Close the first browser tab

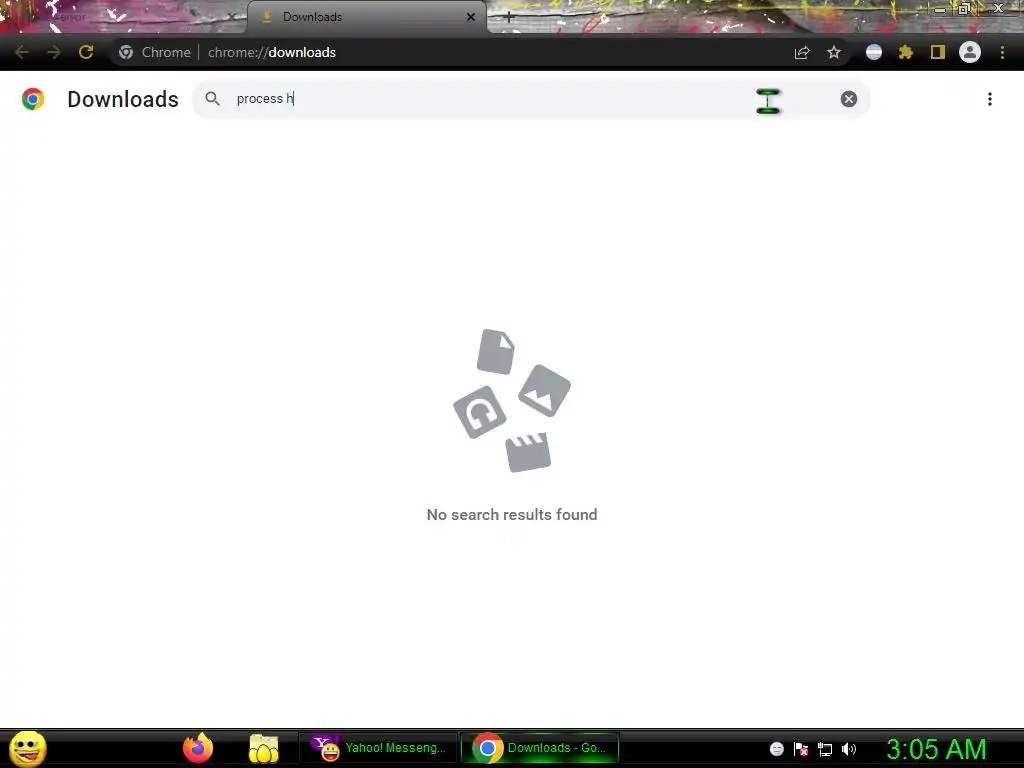point(231,17)
